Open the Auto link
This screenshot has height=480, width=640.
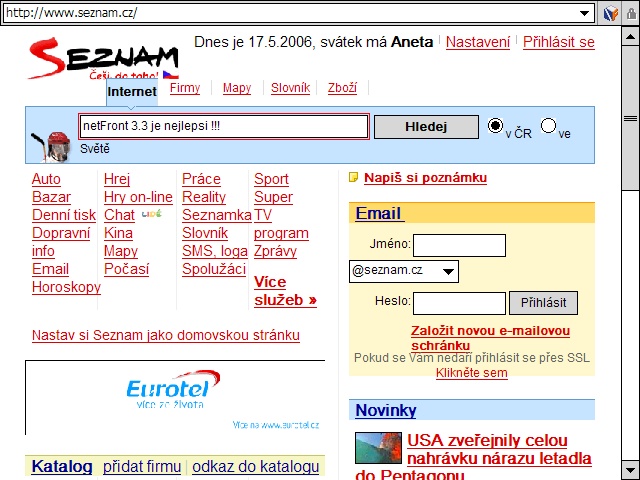coord(46,179)
